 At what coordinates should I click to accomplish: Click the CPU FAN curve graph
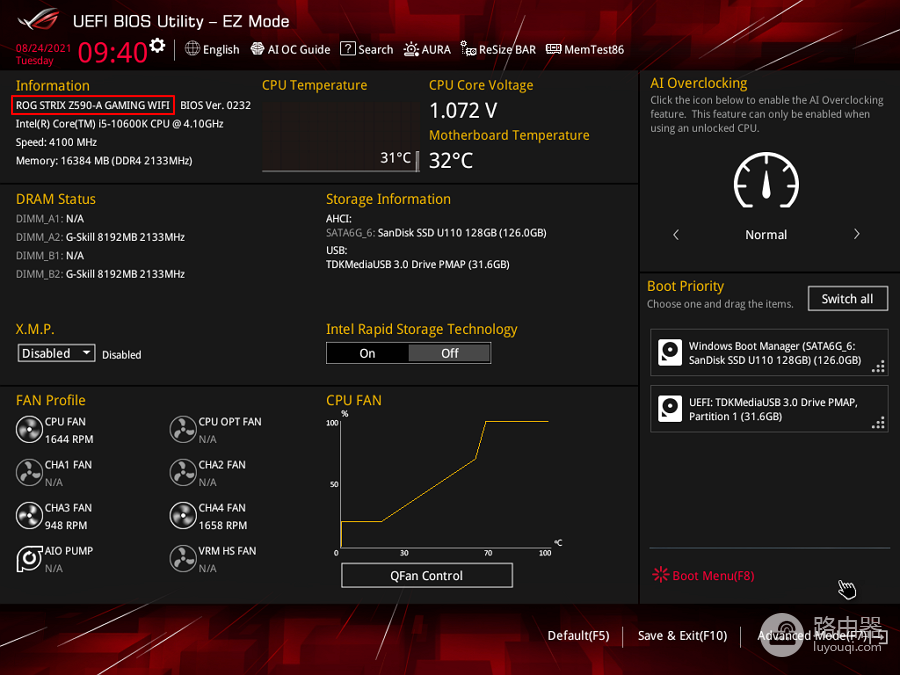coord(445,483)
